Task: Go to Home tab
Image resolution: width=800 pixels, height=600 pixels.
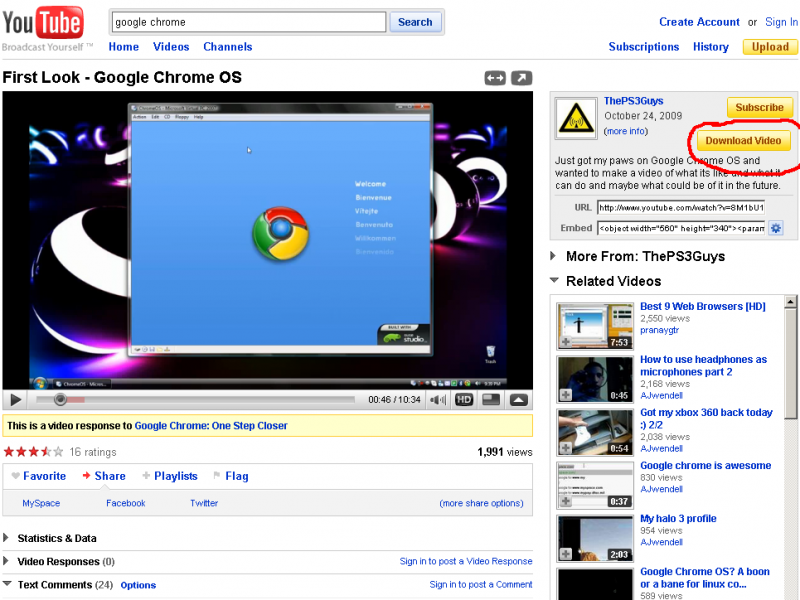Action: click(123, 47)
